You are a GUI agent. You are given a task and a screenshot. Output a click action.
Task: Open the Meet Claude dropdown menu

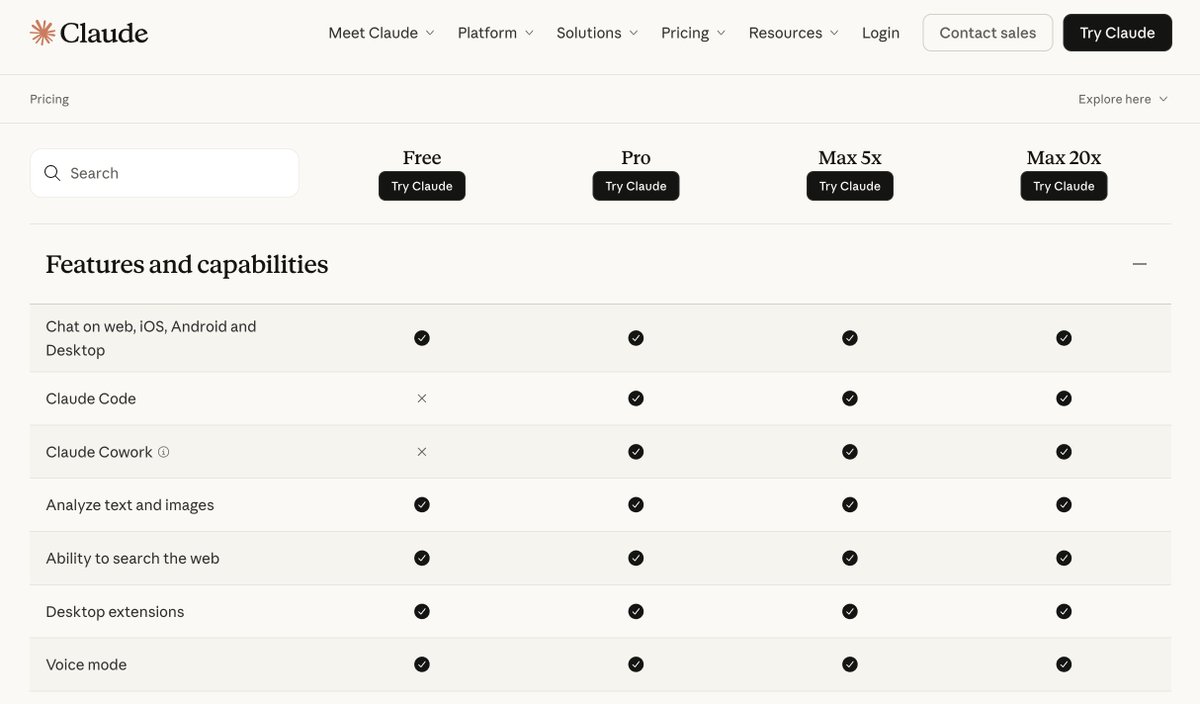coord(382,33)
